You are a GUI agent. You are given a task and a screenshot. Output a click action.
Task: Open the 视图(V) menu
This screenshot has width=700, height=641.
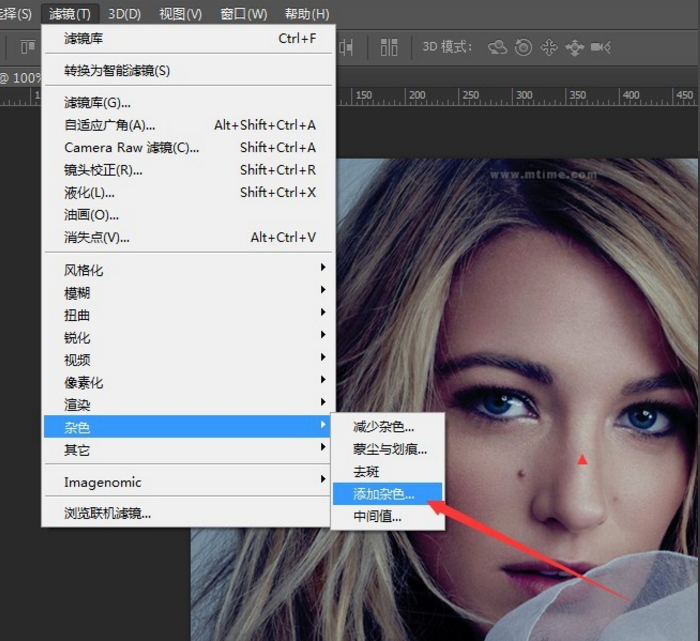pyautogui.click(x=180, y=14)
